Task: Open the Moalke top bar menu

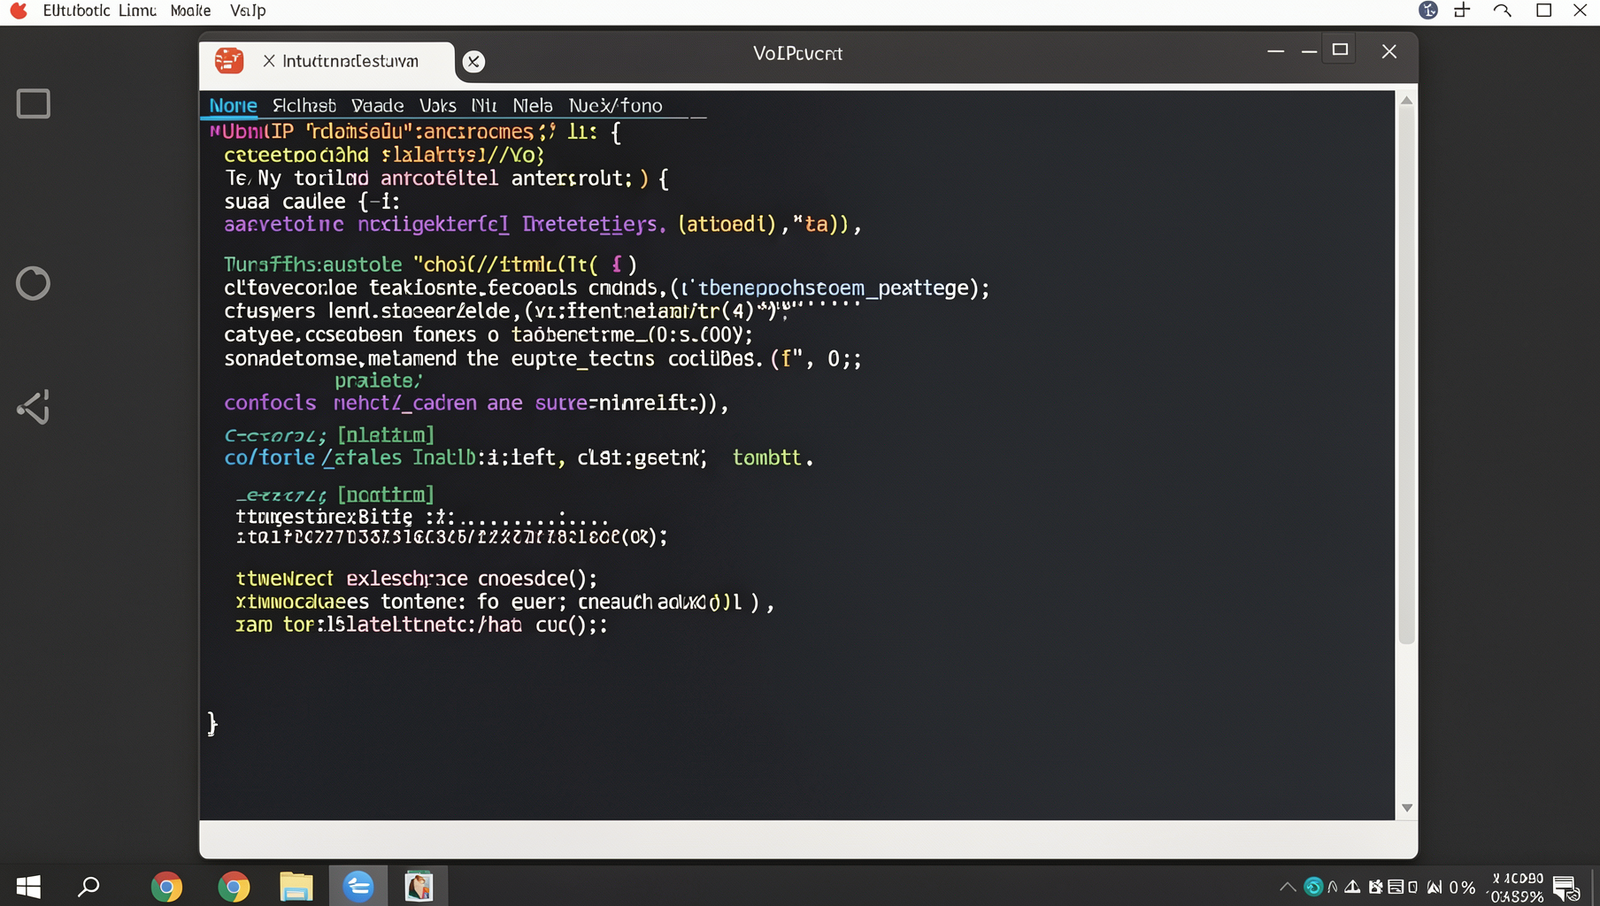Action: point(190,10)
